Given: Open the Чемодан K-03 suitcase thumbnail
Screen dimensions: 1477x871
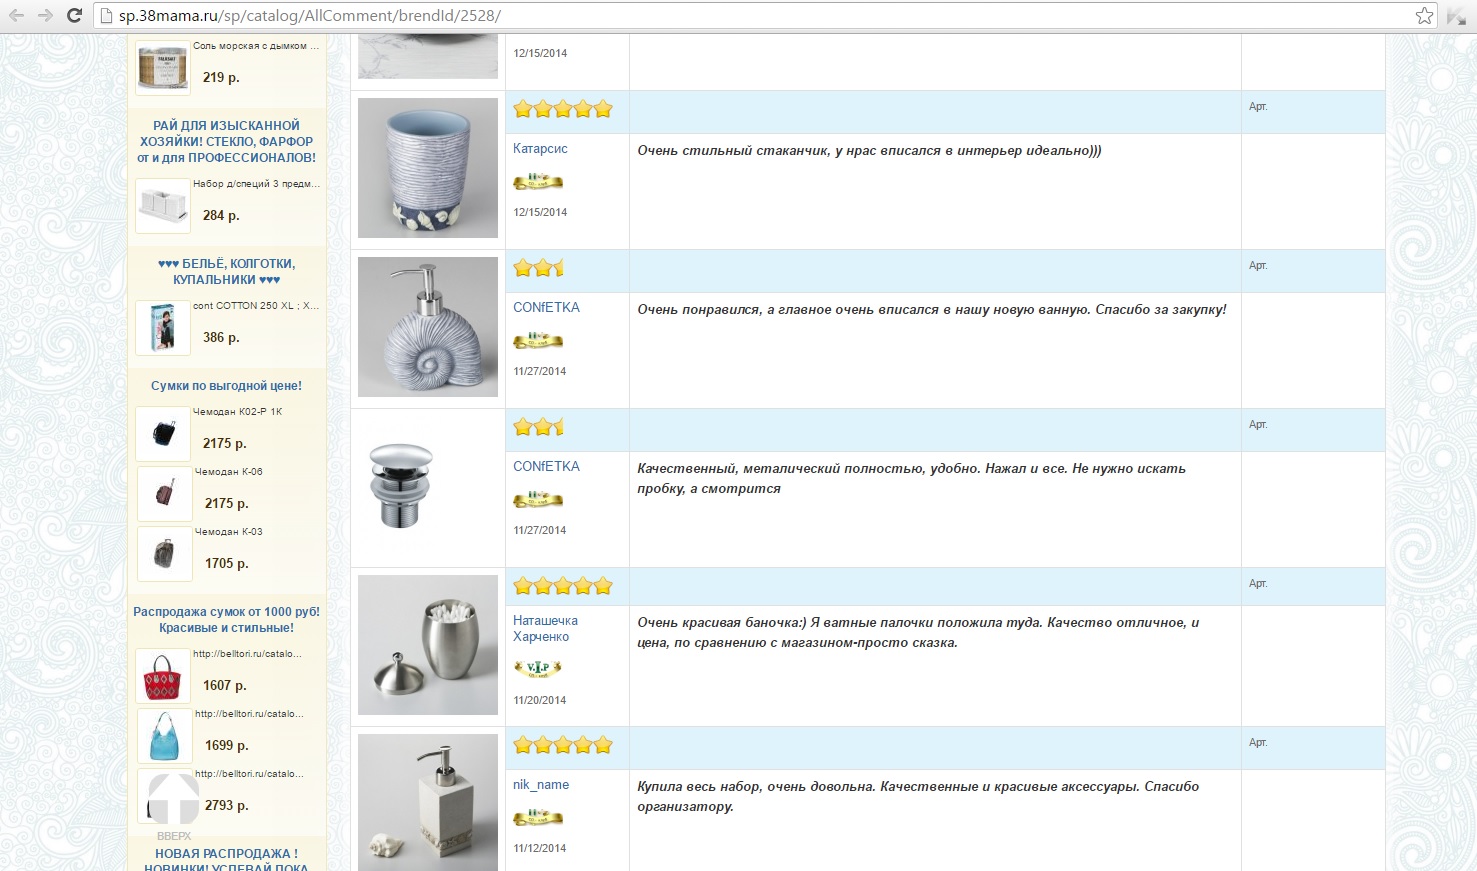Looking at the screenshot, I should 164,554.
